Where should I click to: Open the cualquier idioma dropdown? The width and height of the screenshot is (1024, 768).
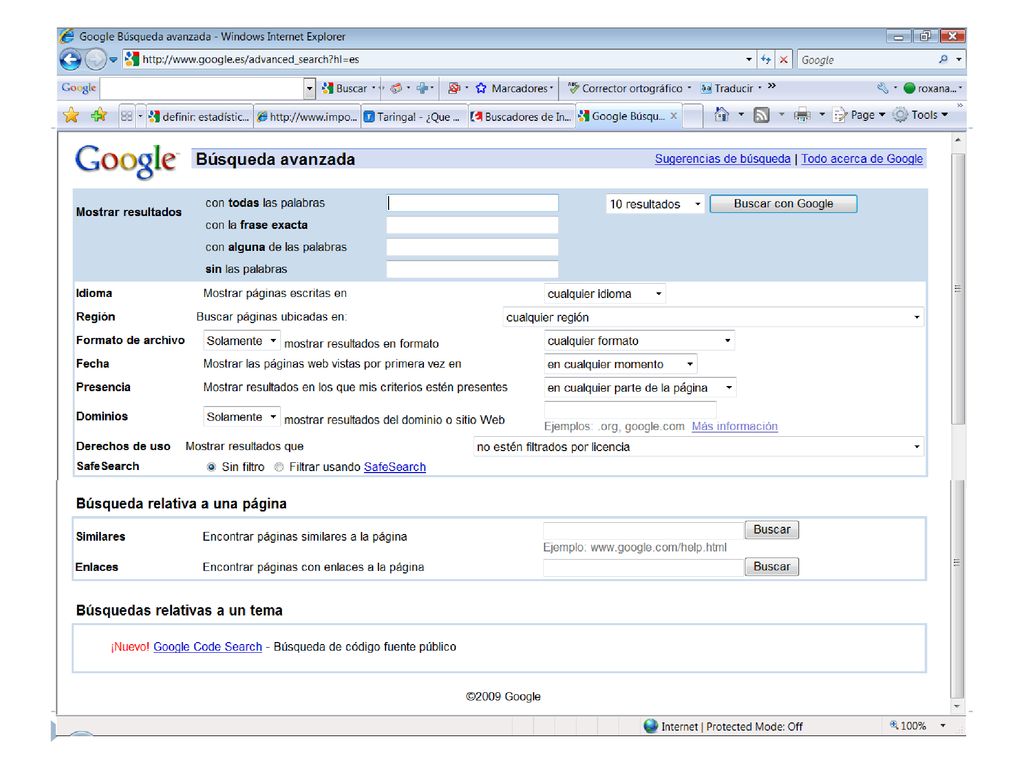point(604,294)
